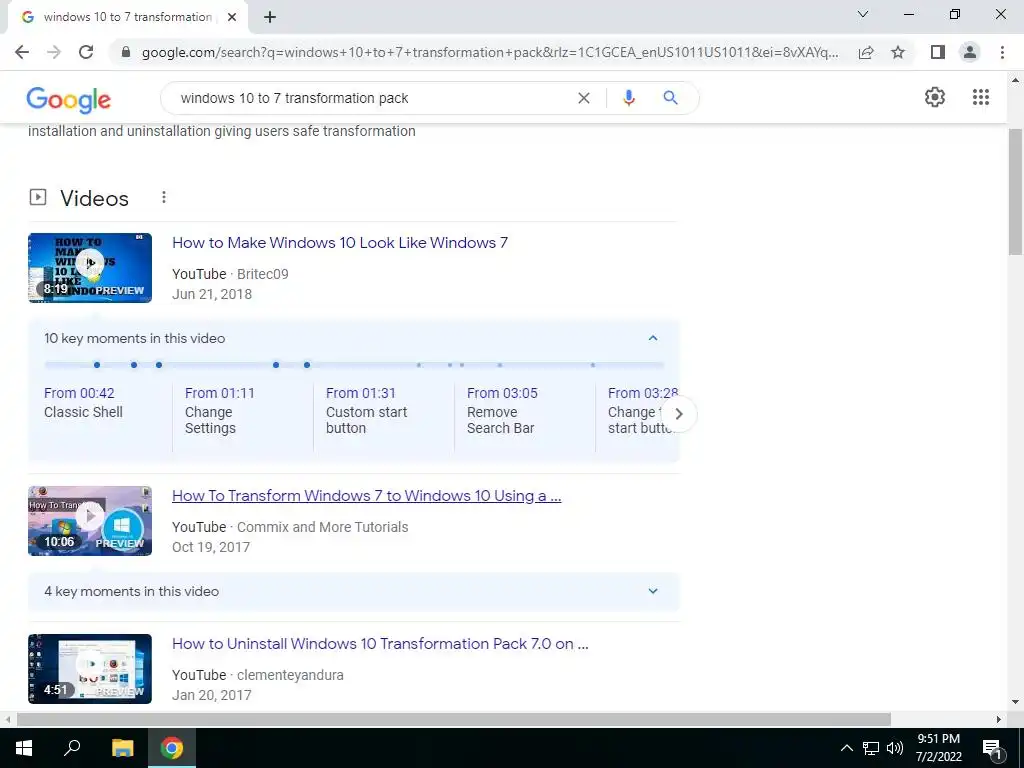
Task: Show next key moments with the arrow
Action: (x=679, y=414)
